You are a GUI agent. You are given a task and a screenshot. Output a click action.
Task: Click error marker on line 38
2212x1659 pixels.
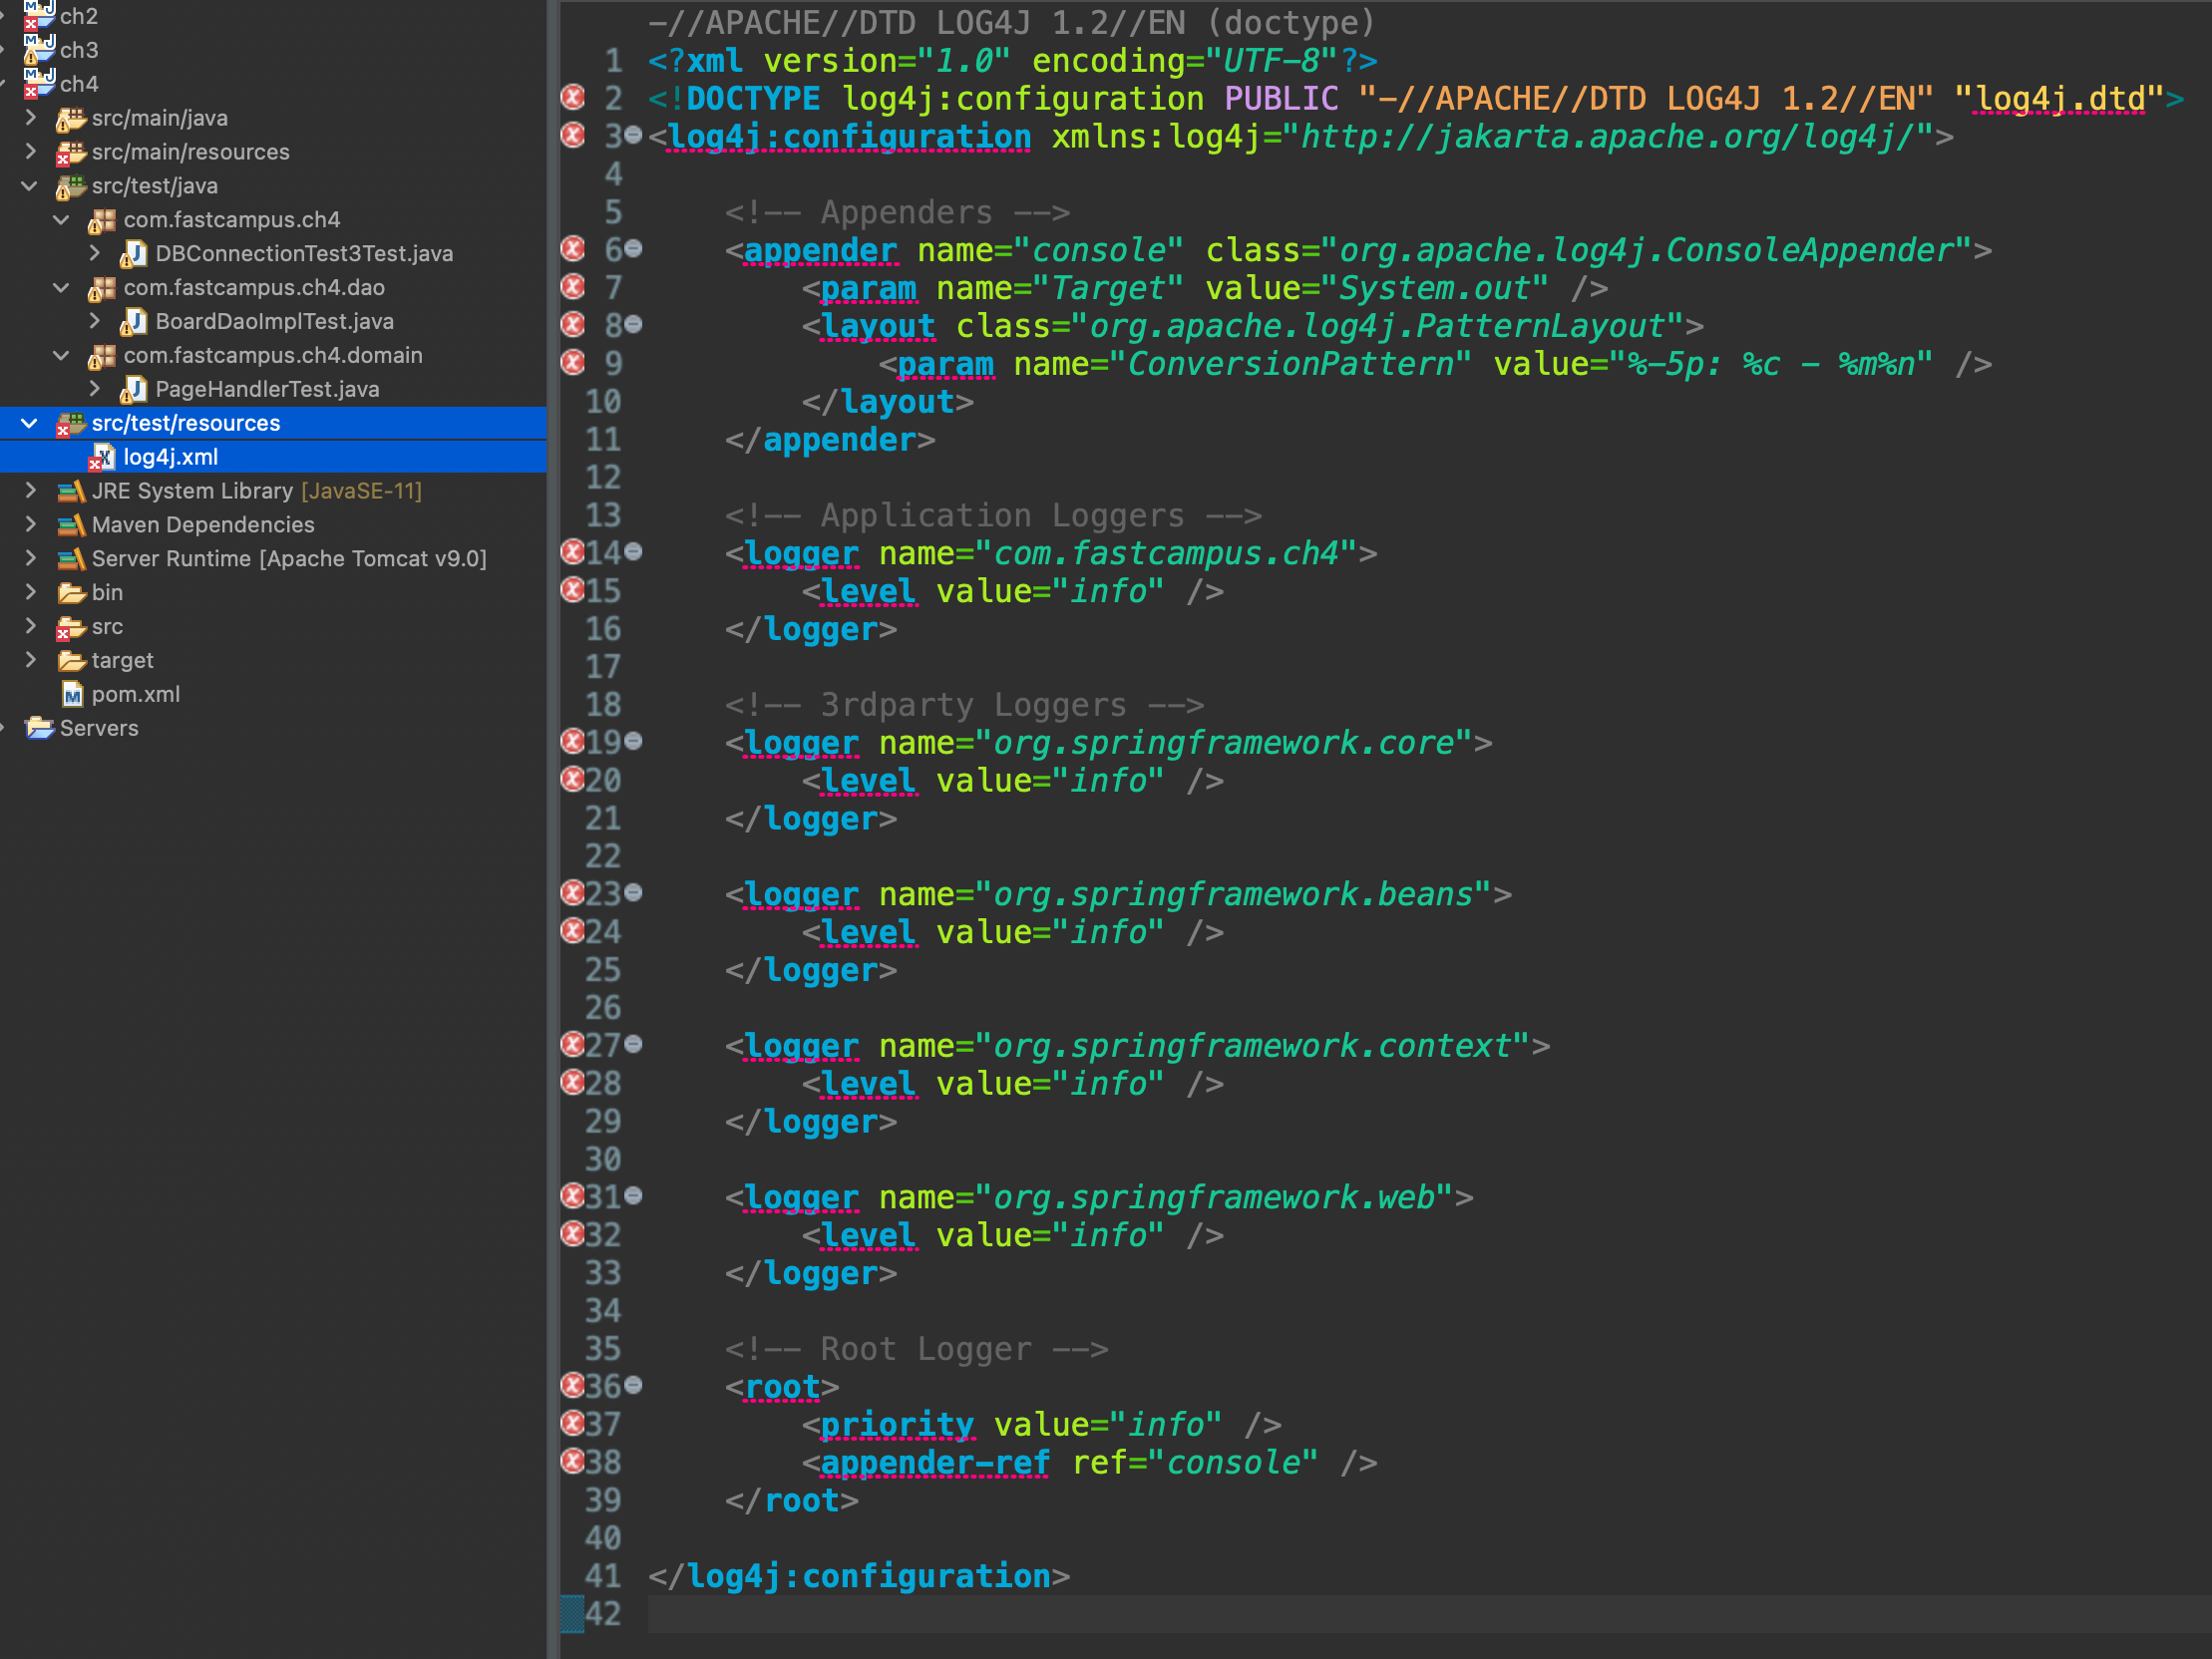pos(572,1461)
